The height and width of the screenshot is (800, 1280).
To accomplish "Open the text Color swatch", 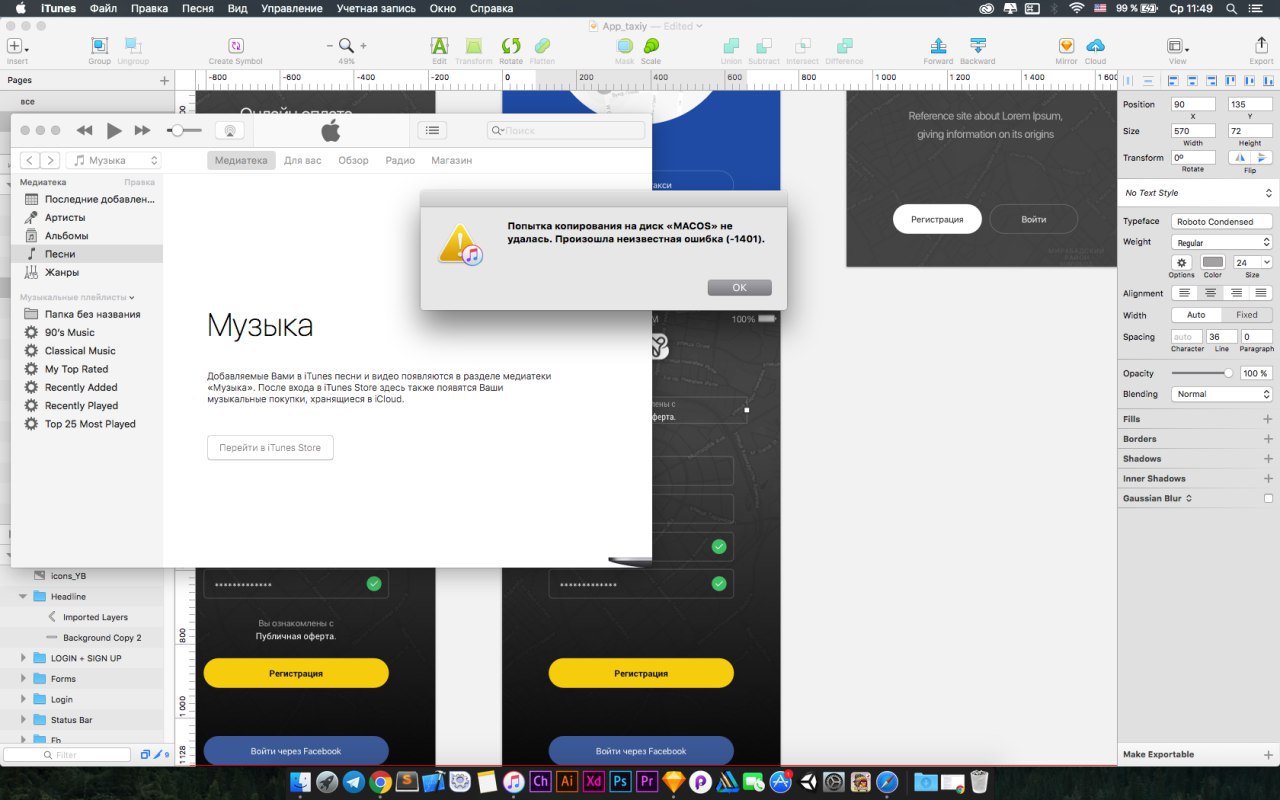I will tap(1213, 262).
